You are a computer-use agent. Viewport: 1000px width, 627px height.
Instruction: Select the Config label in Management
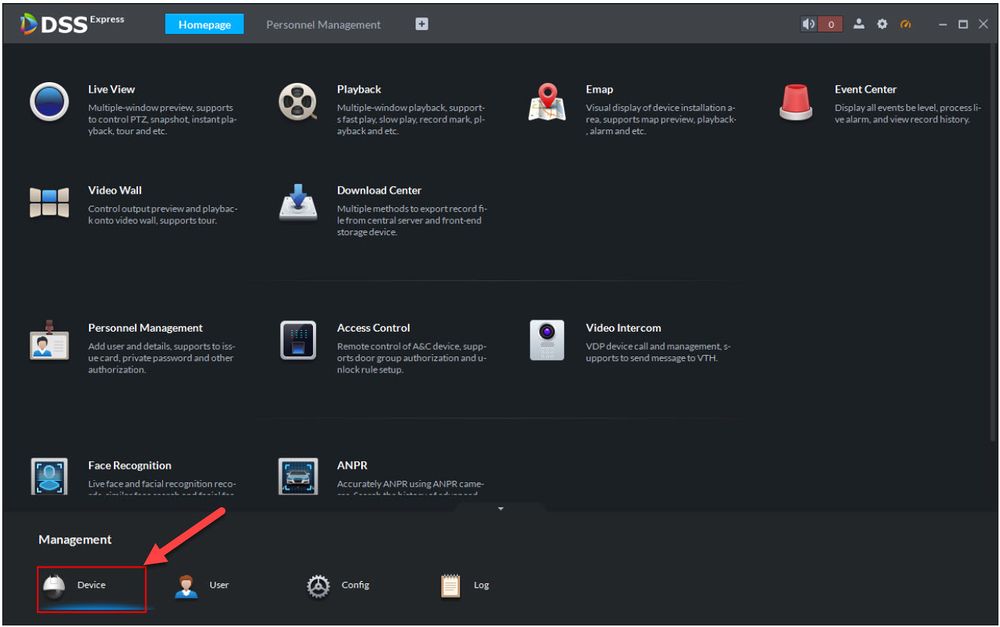click(355, 585)
